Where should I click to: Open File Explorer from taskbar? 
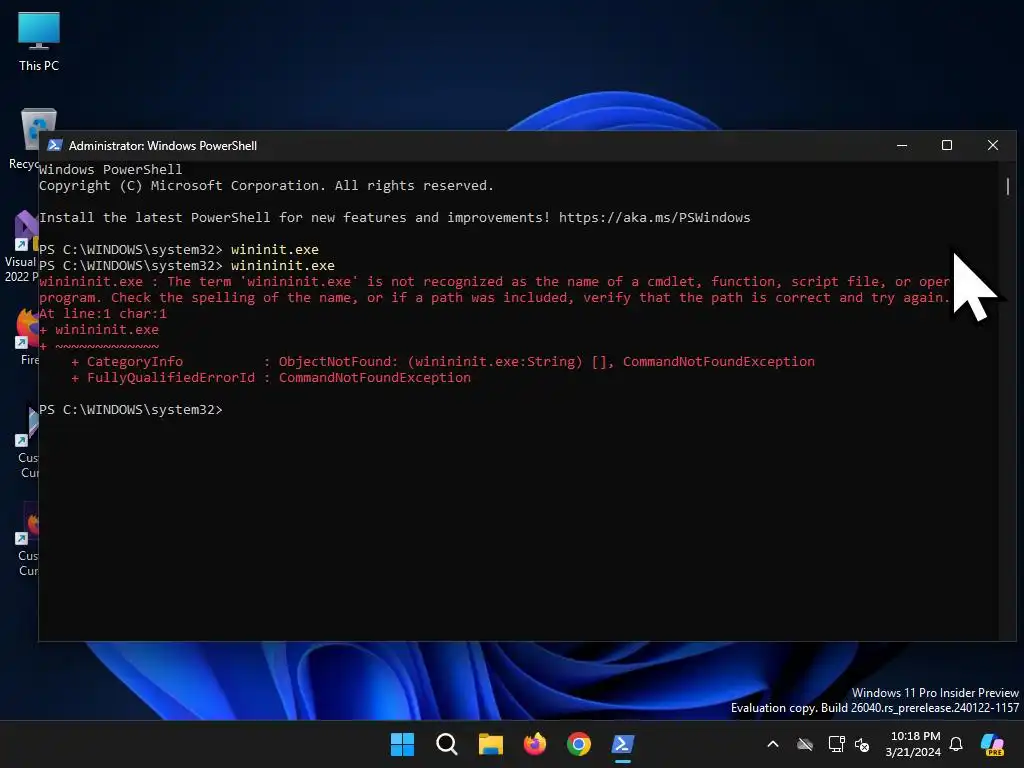490,744
